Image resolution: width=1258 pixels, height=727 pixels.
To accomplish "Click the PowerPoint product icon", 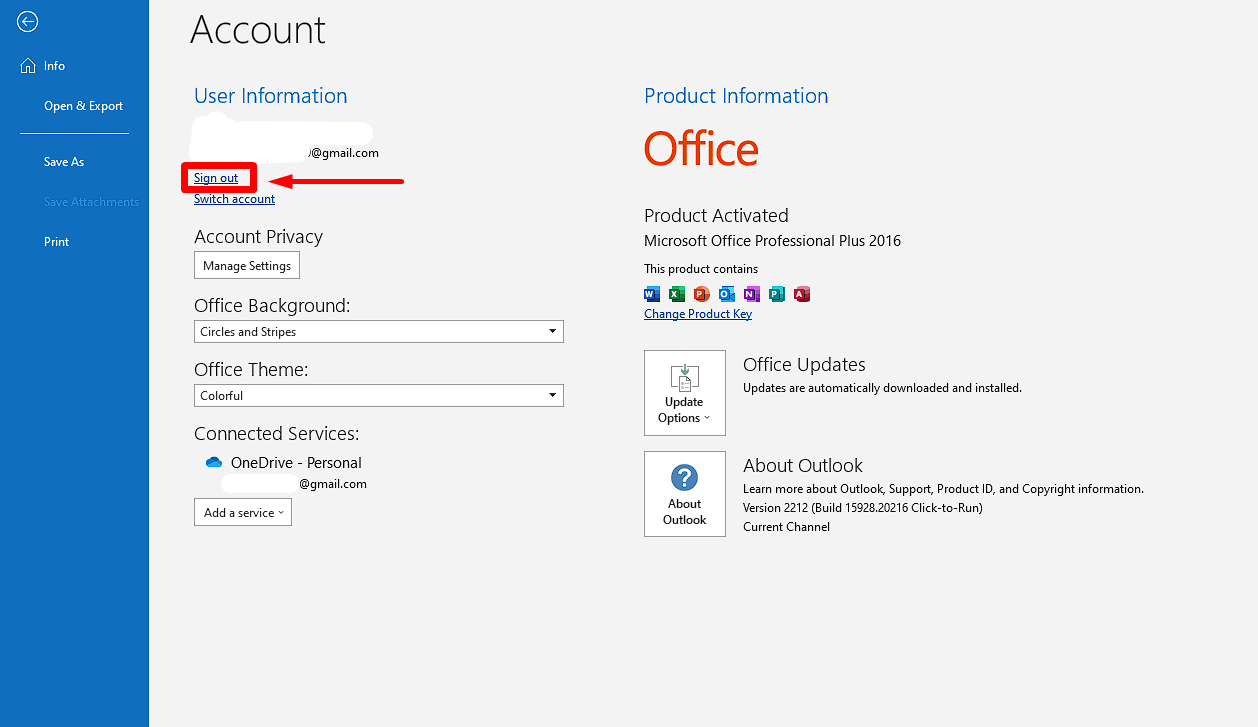I will (702, 294).
